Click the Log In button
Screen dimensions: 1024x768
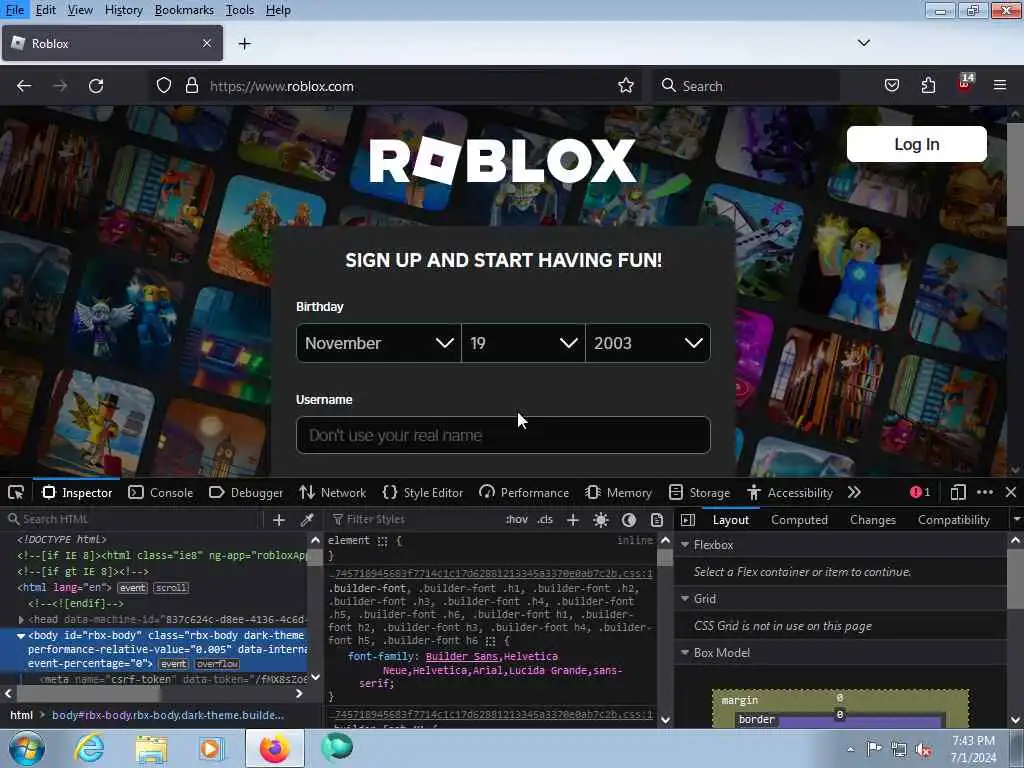point(917,144)
